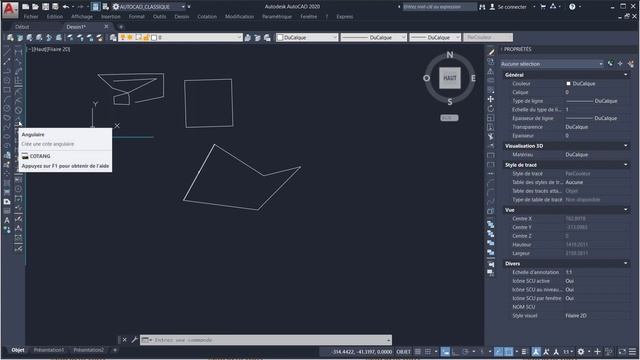This screenshot has width=640, height=360.
Task: Click the pencil icon at top of right toolbar
Action: pos(491,52)
